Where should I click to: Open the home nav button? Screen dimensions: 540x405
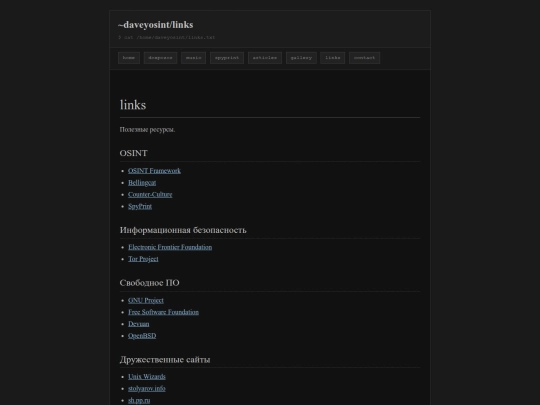pyautogui.click(x=129, y=58)
